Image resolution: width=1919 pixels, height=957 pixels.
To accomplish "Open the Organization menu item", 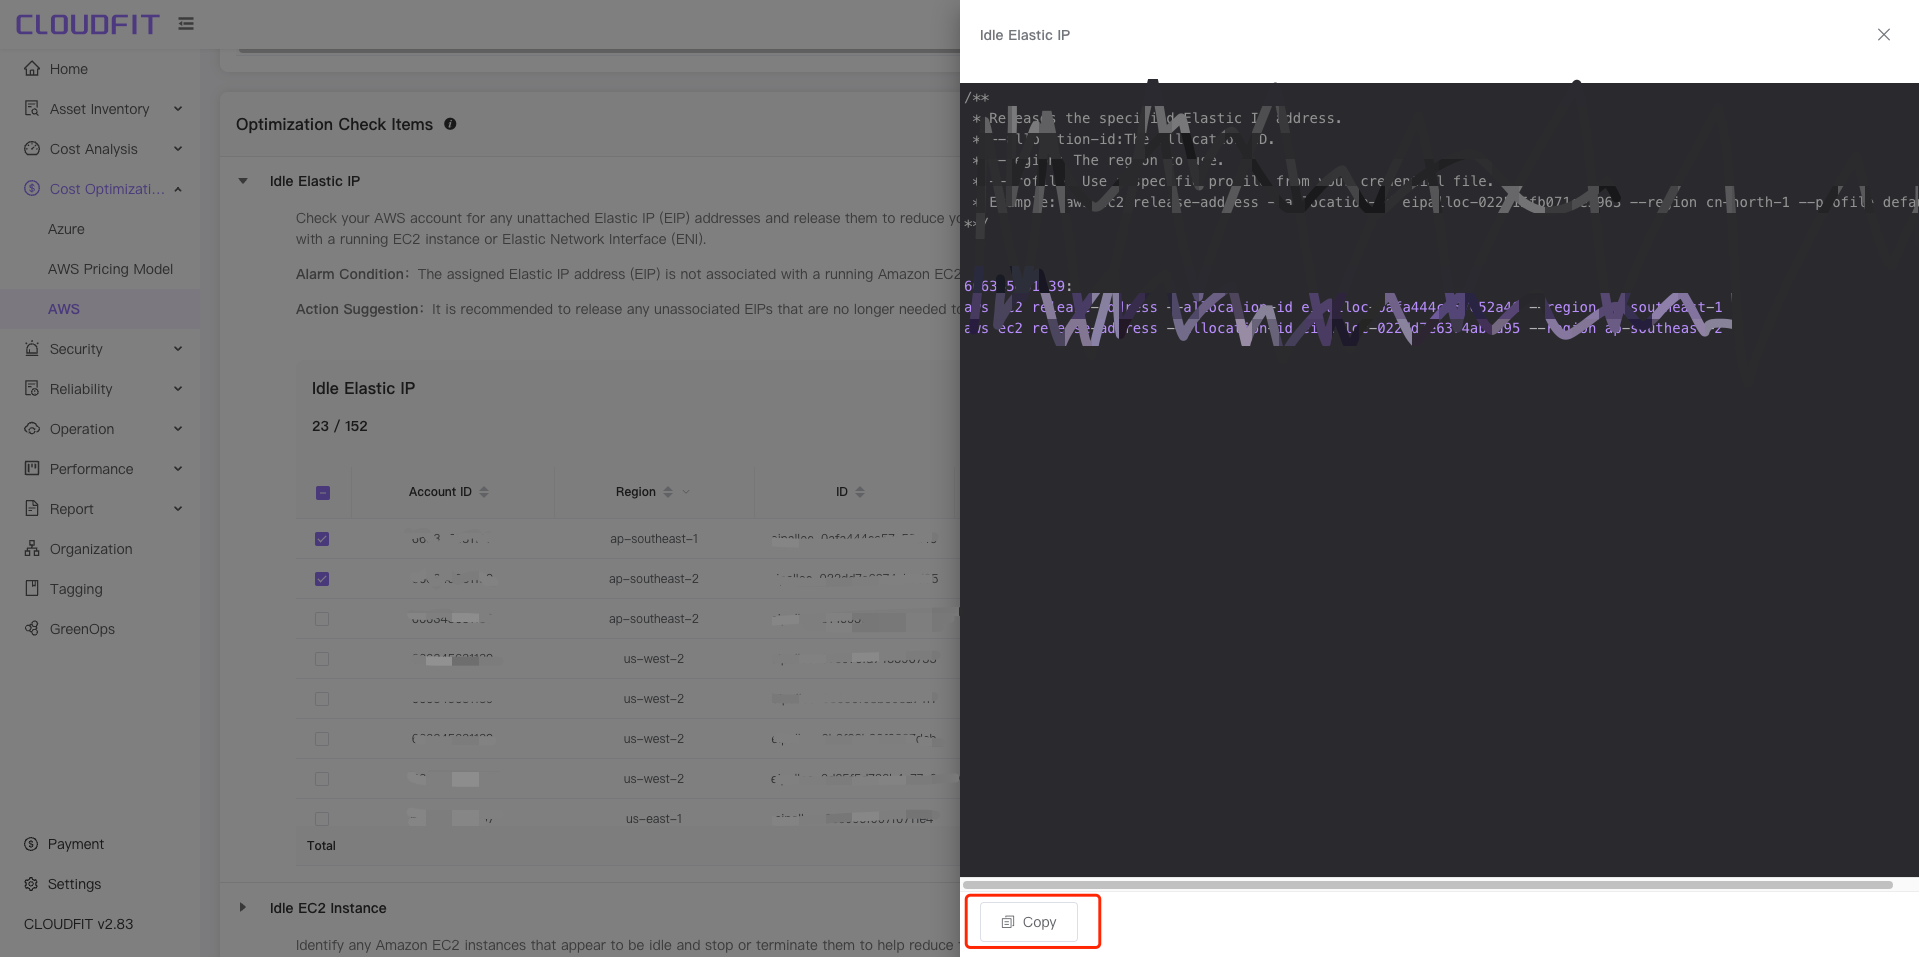I will point(100,548).
